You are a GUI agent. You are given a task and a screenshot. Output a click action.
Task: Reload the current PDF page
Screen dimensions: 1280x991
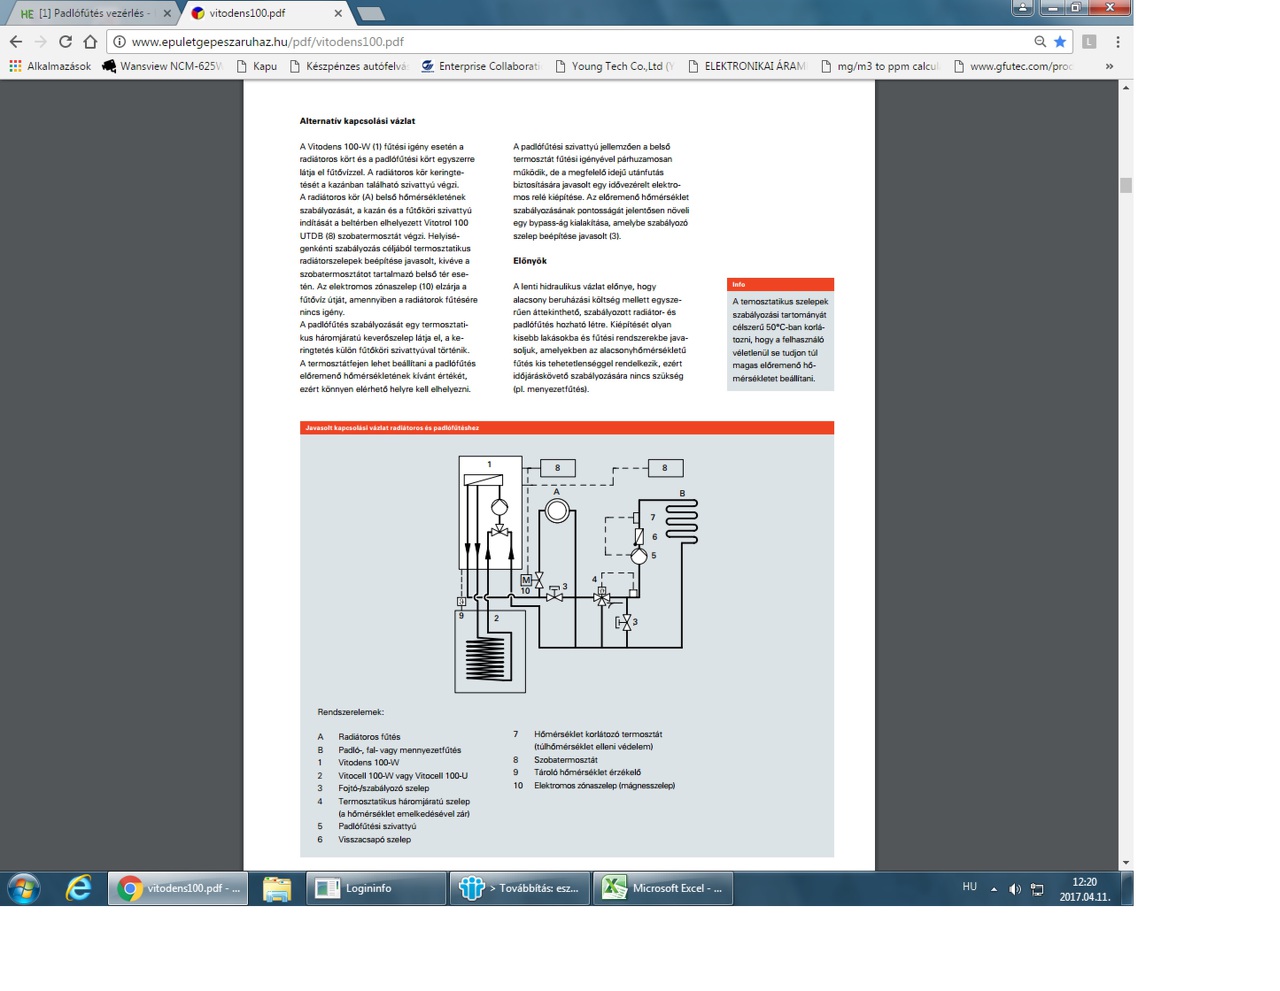[x=66, y=42]
